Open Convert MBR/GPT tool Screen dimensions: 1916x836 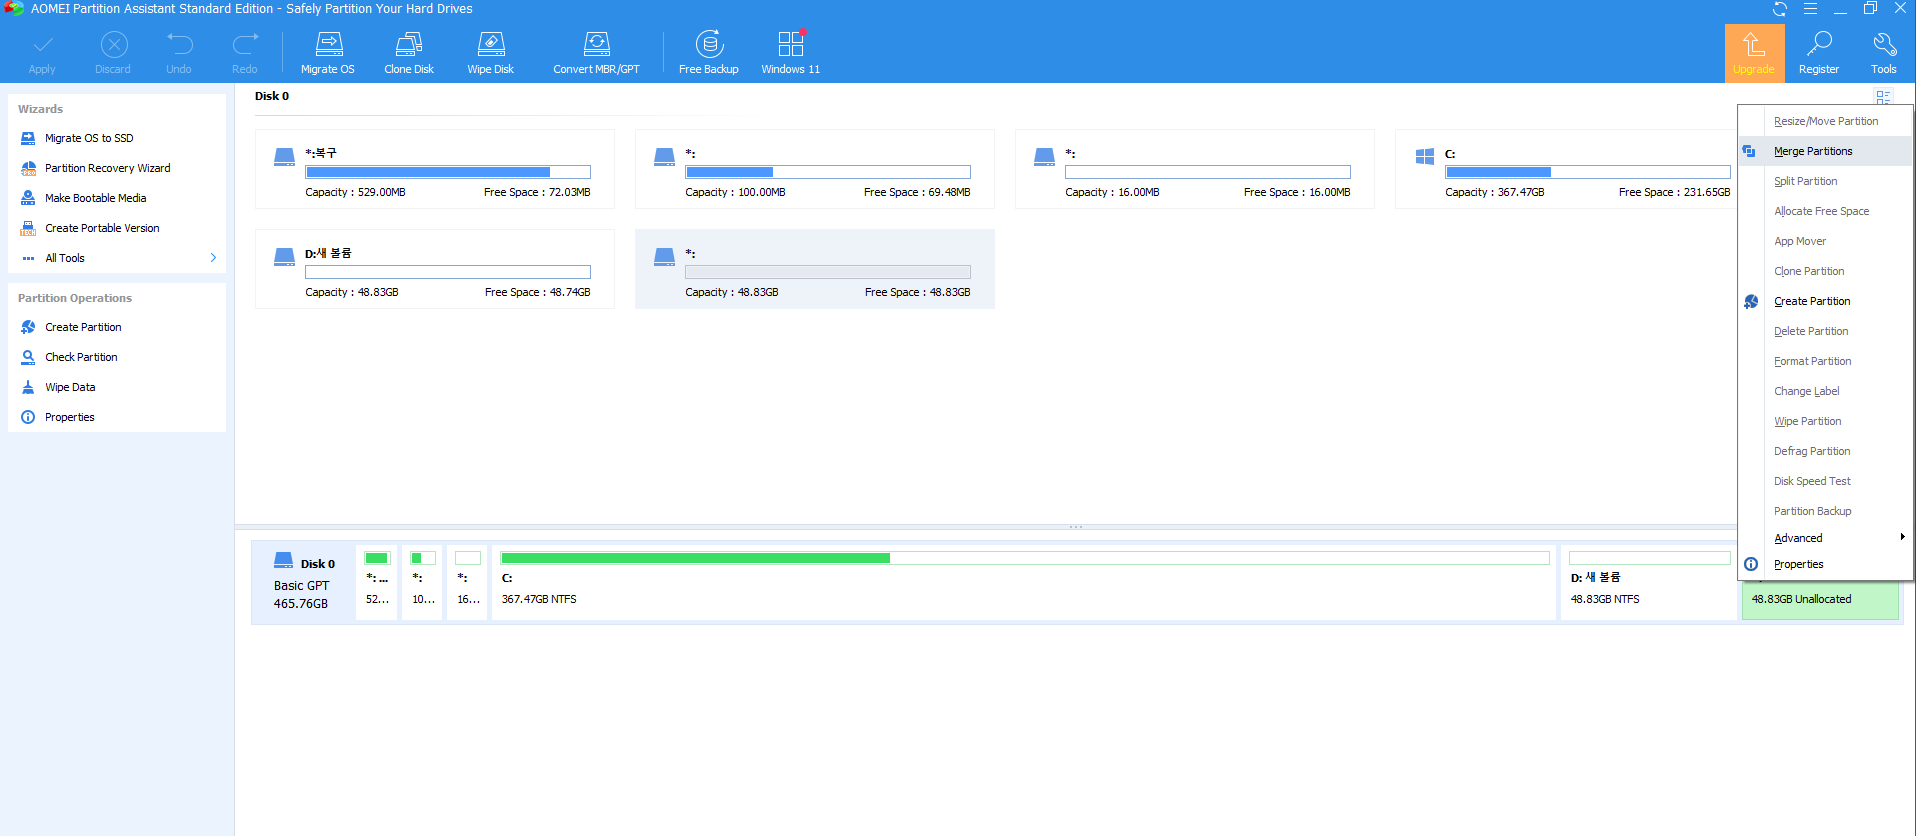[x=596, y=53]
